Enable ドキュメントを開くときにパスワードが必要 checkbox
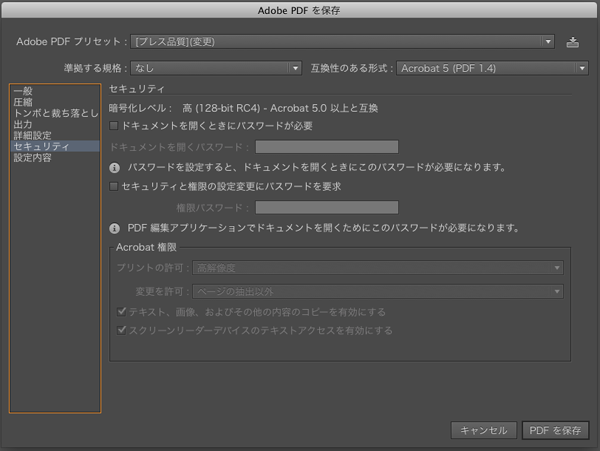 tap(114, 125)
